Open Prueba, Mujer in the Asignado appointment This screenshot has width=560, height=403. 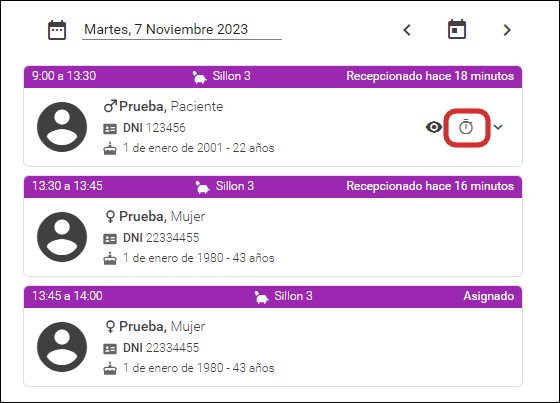(162, 327)
